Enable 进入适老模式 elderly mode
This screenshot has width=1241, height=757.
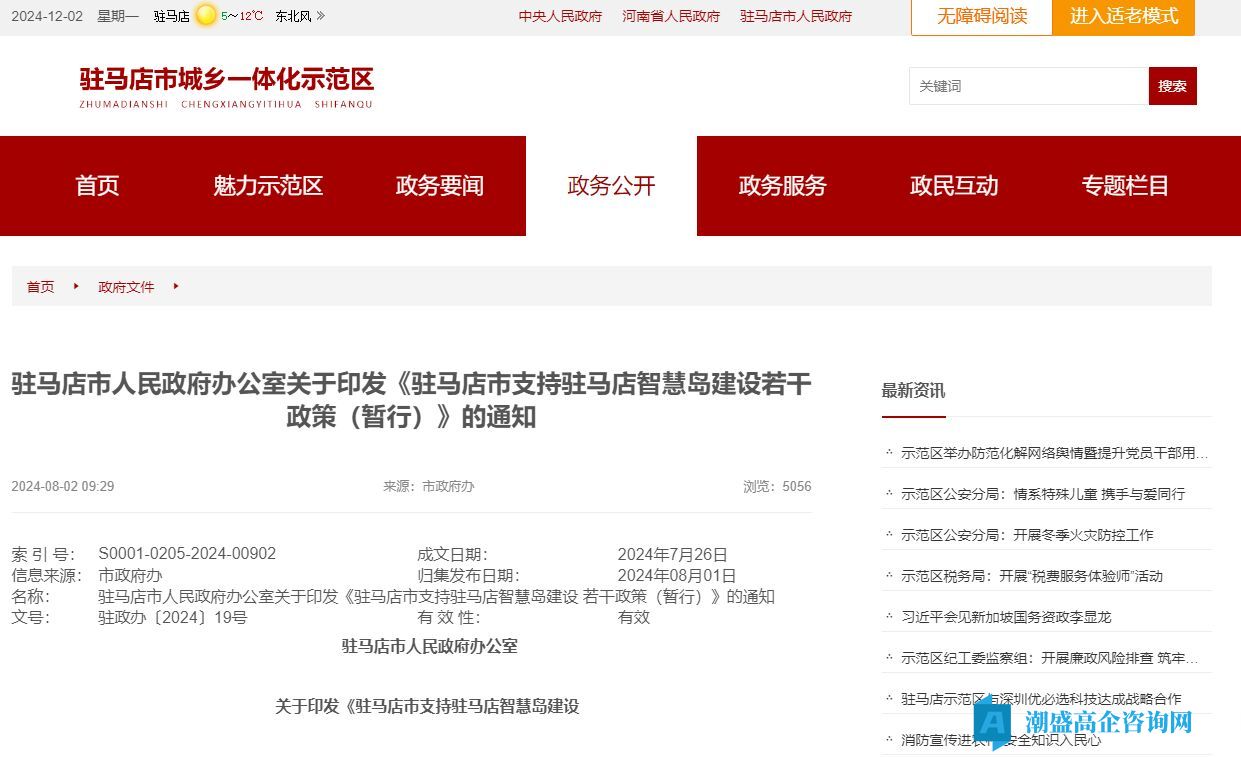click(x=1124, y=17)
